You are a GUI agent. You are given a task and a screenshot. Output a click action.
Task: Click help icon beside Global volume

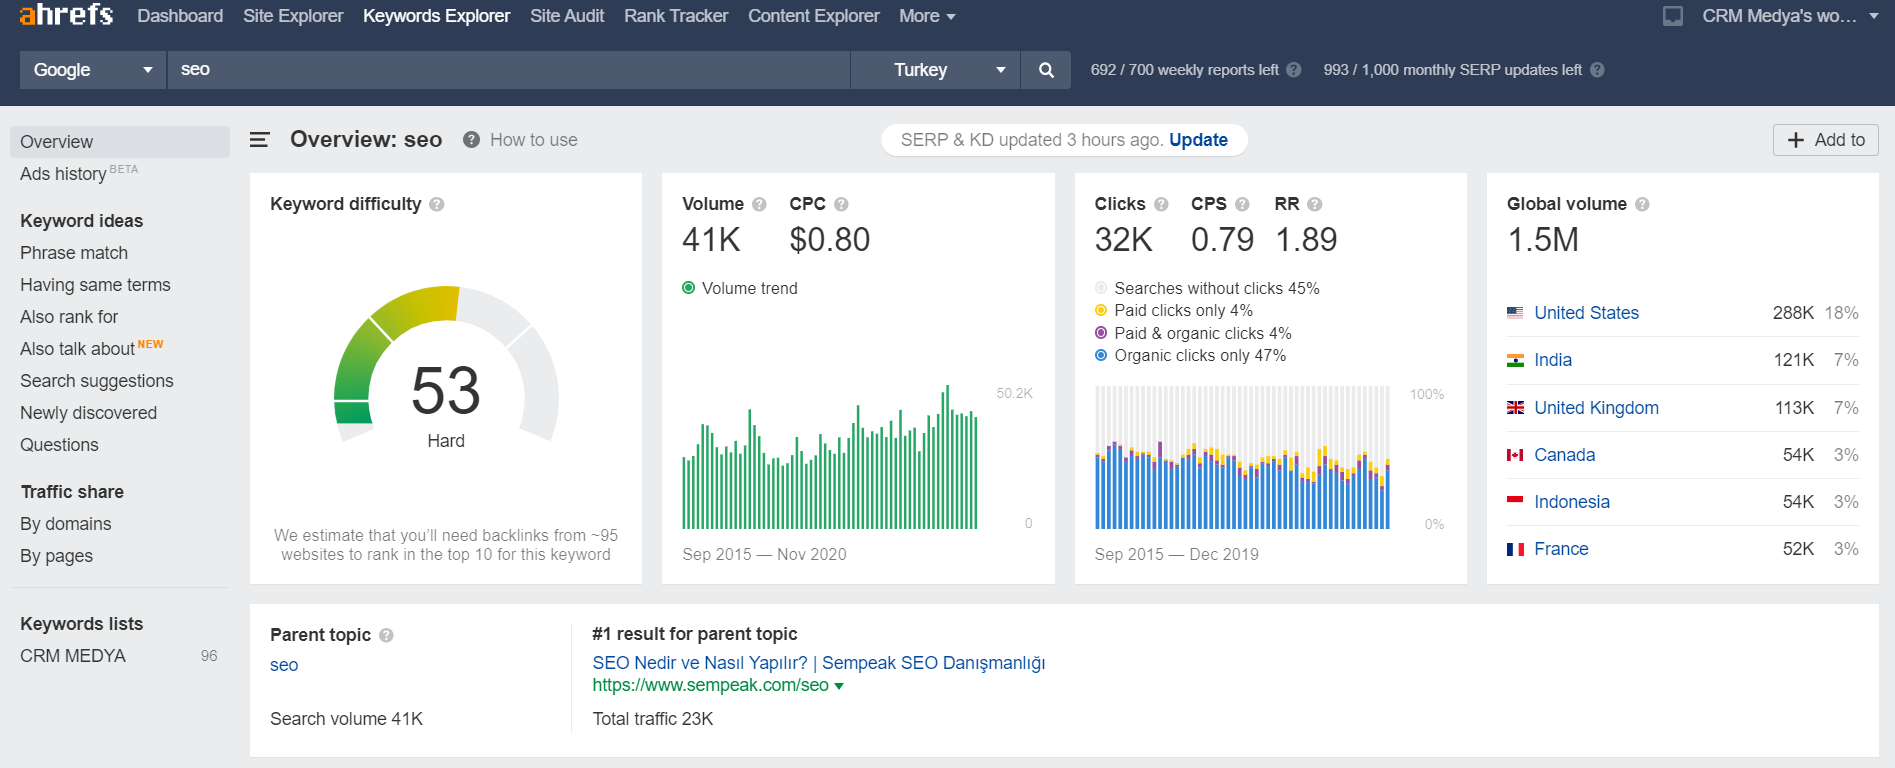click(1642, 204)
